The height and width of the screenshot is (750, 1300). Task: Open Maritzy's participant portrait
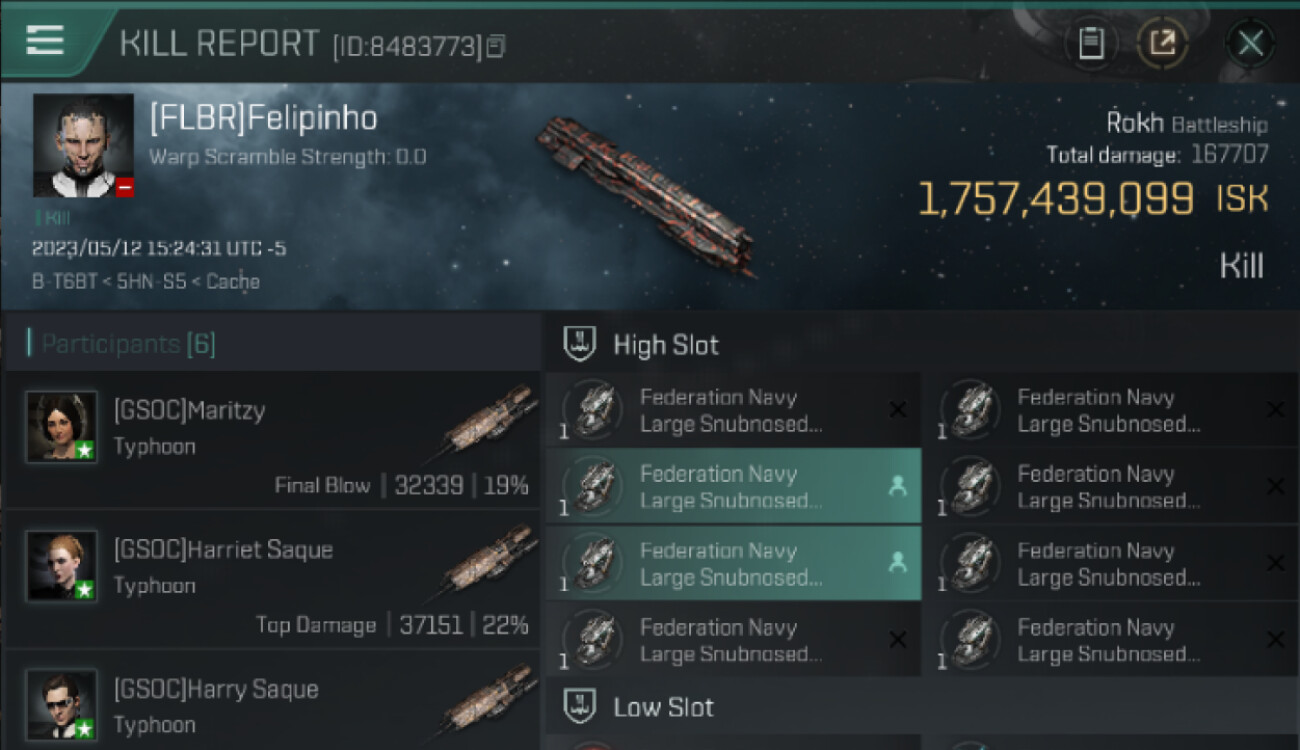62,427
